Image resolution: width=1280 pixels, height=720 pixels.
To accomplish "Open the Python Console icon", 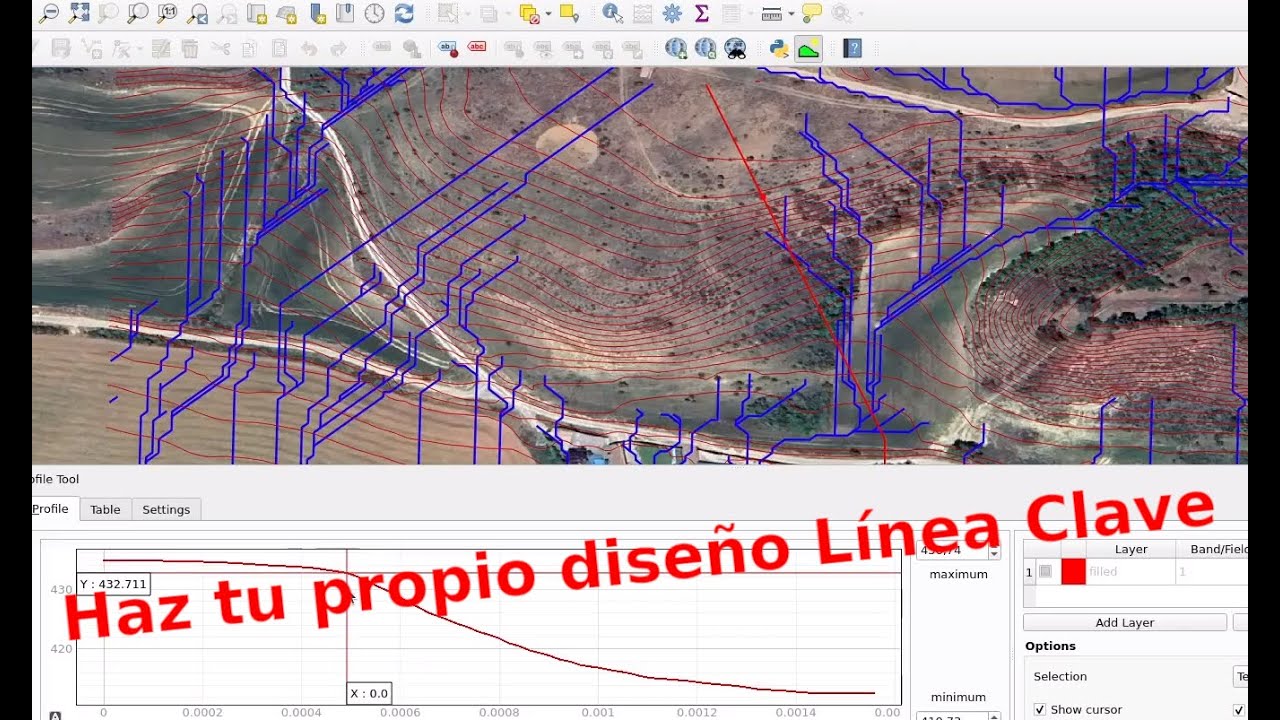I will pos(779,48).
